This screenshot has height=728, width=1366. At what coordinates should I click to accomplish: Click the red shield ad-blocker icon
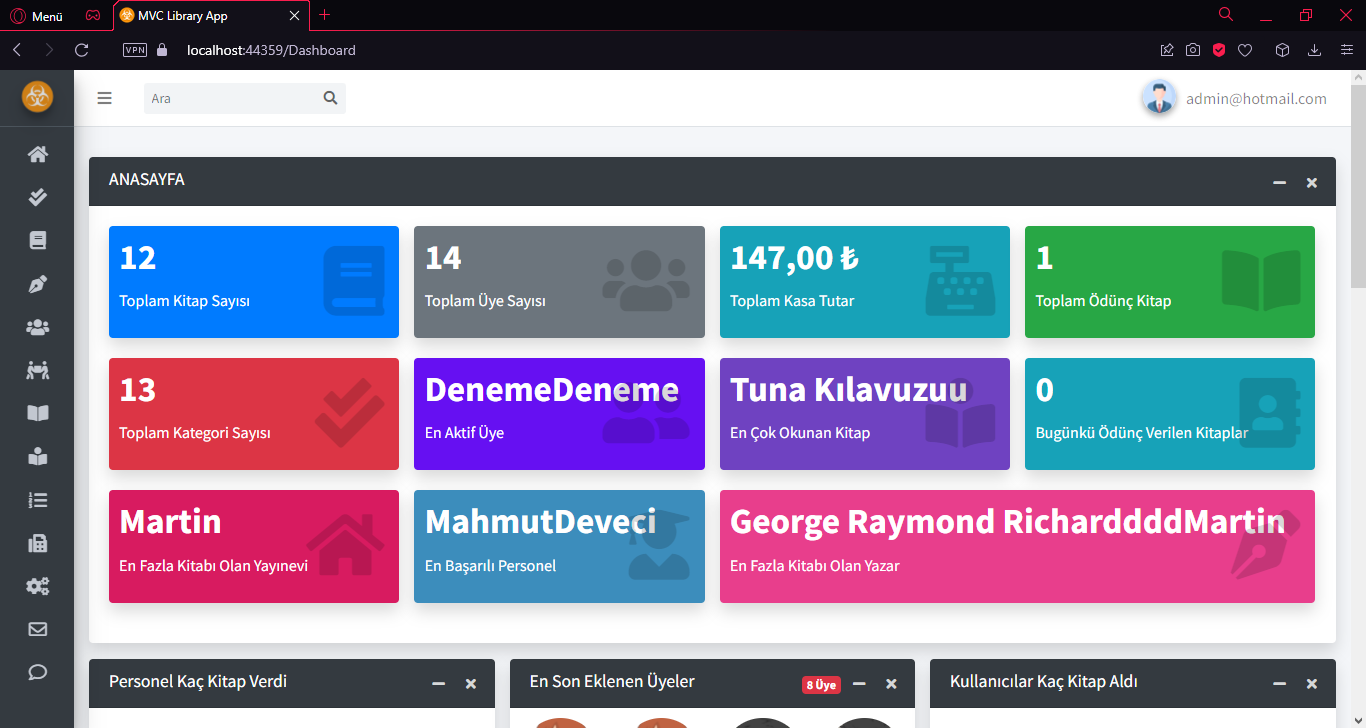[x=1219, y=50]
